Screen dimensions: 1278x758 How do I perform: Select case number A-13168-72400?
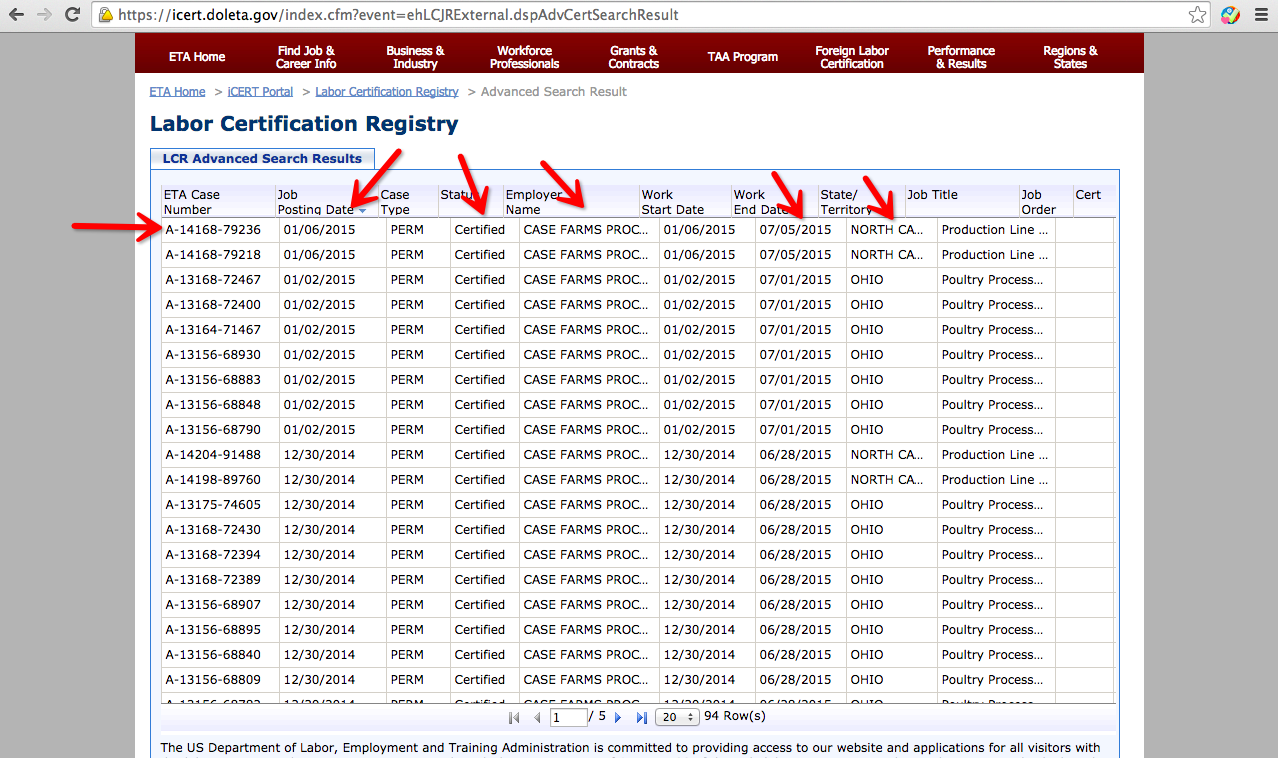click(213, 305)
